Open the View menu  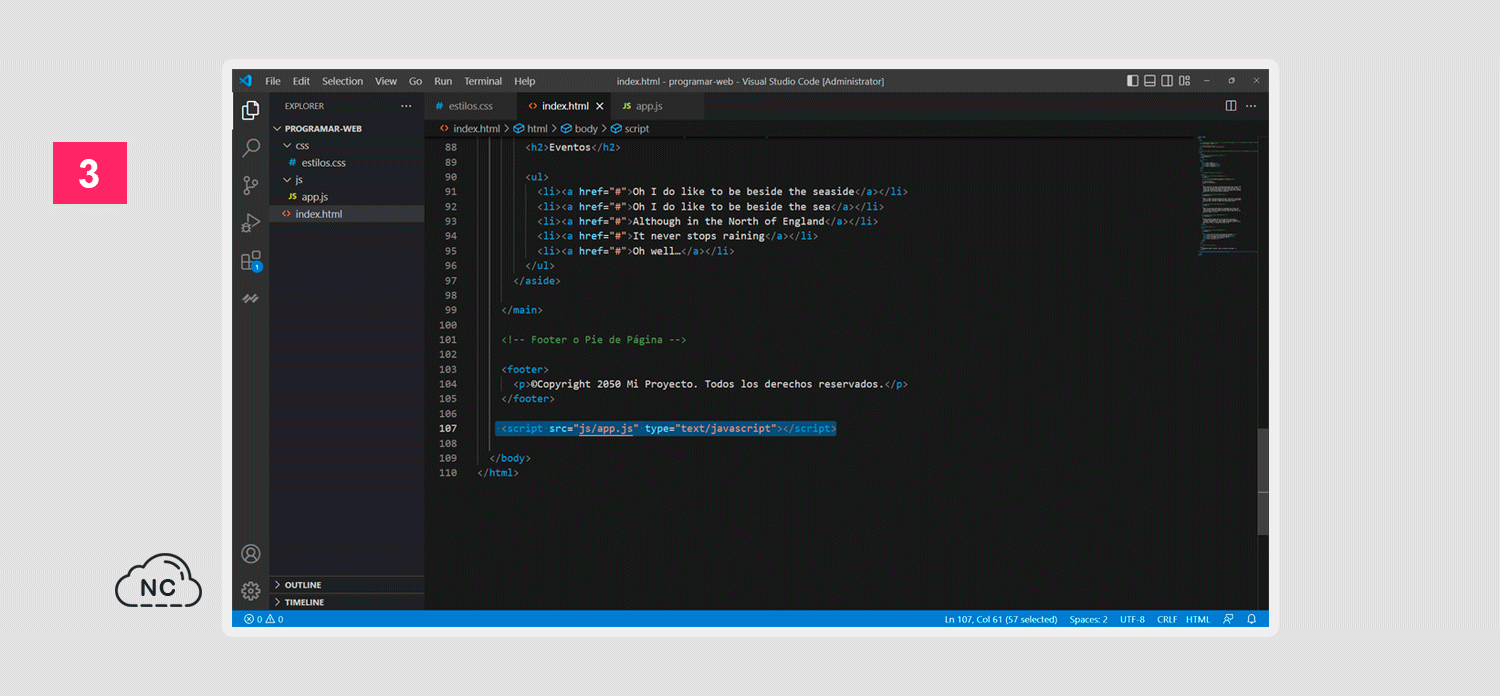point(386,81)
